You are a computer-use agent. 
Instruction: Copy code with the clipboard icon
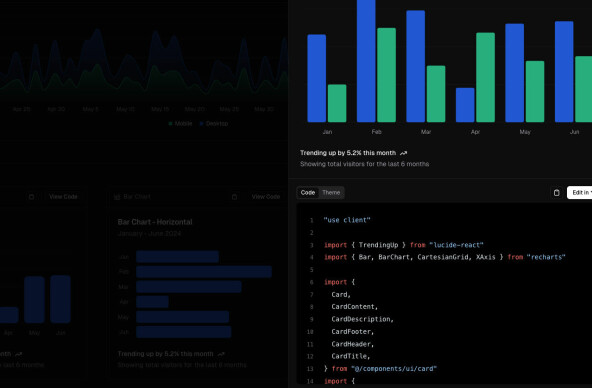point(557,193)
